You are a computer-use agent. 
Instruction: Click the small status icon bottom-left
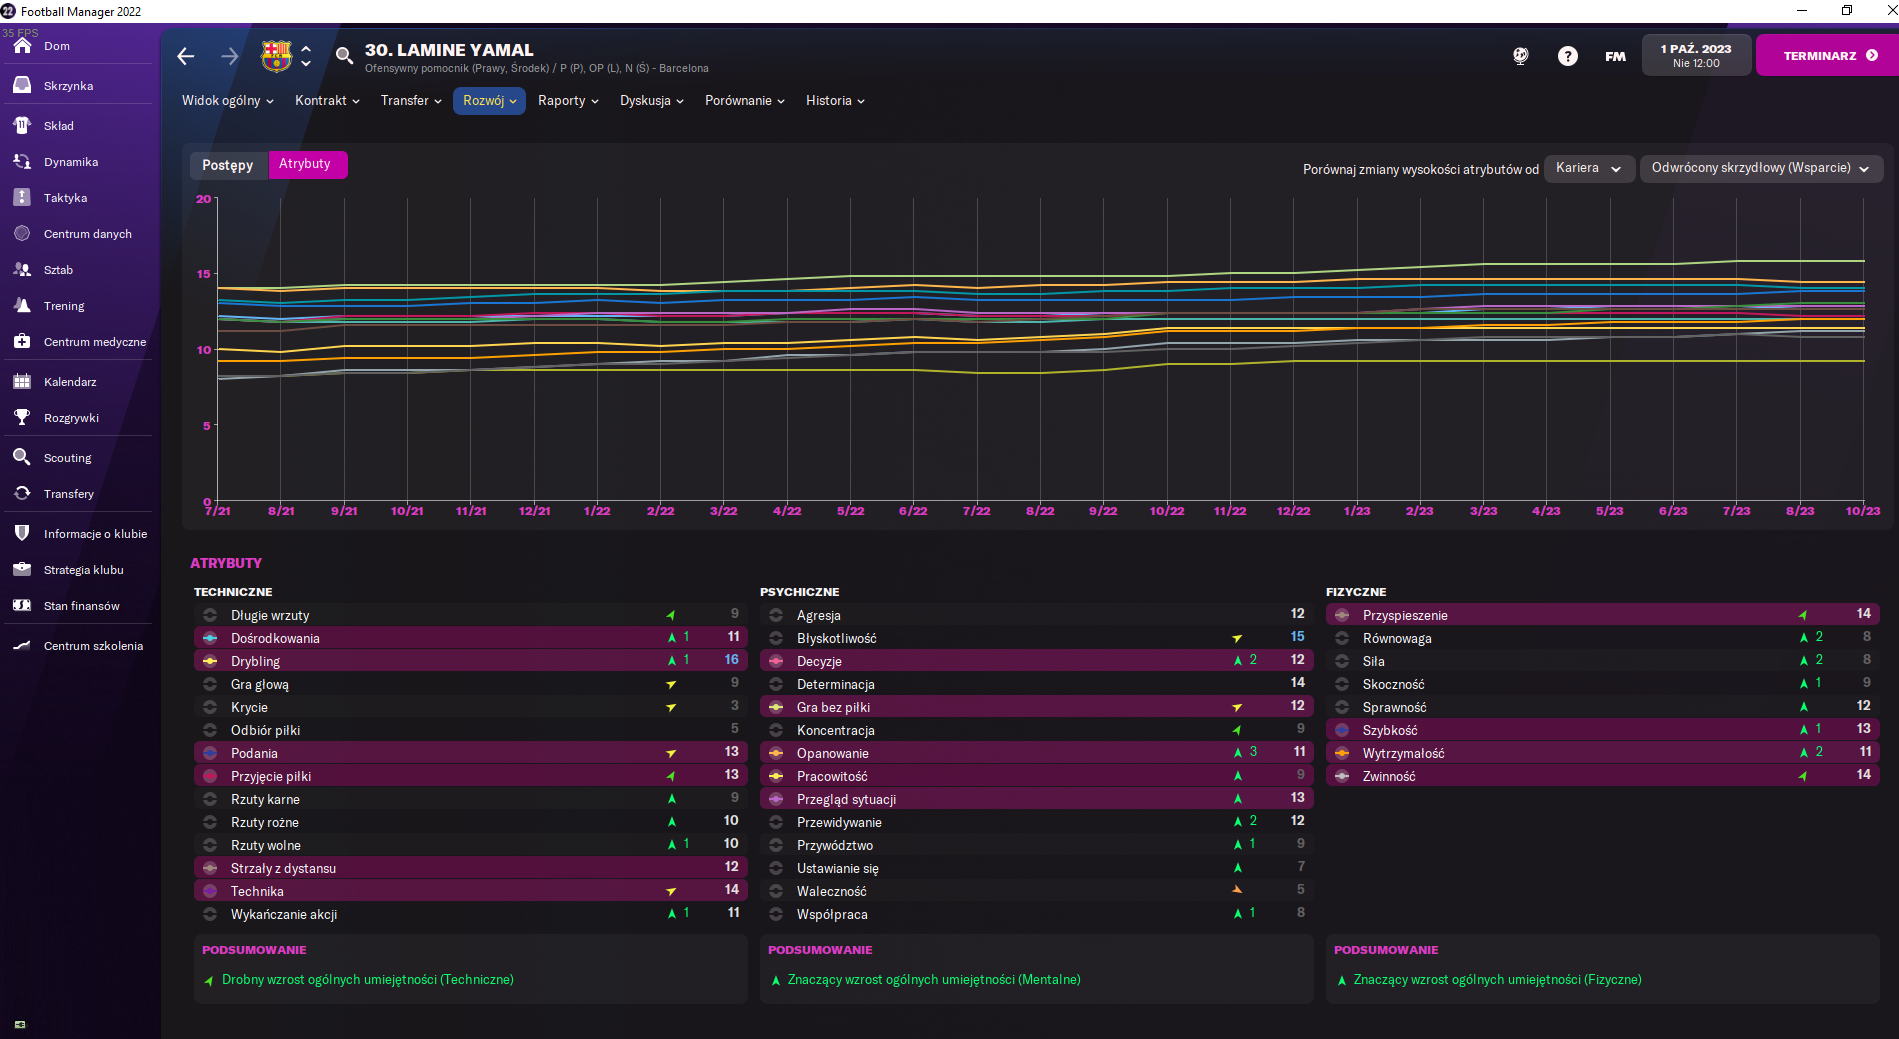[20, 1024]
